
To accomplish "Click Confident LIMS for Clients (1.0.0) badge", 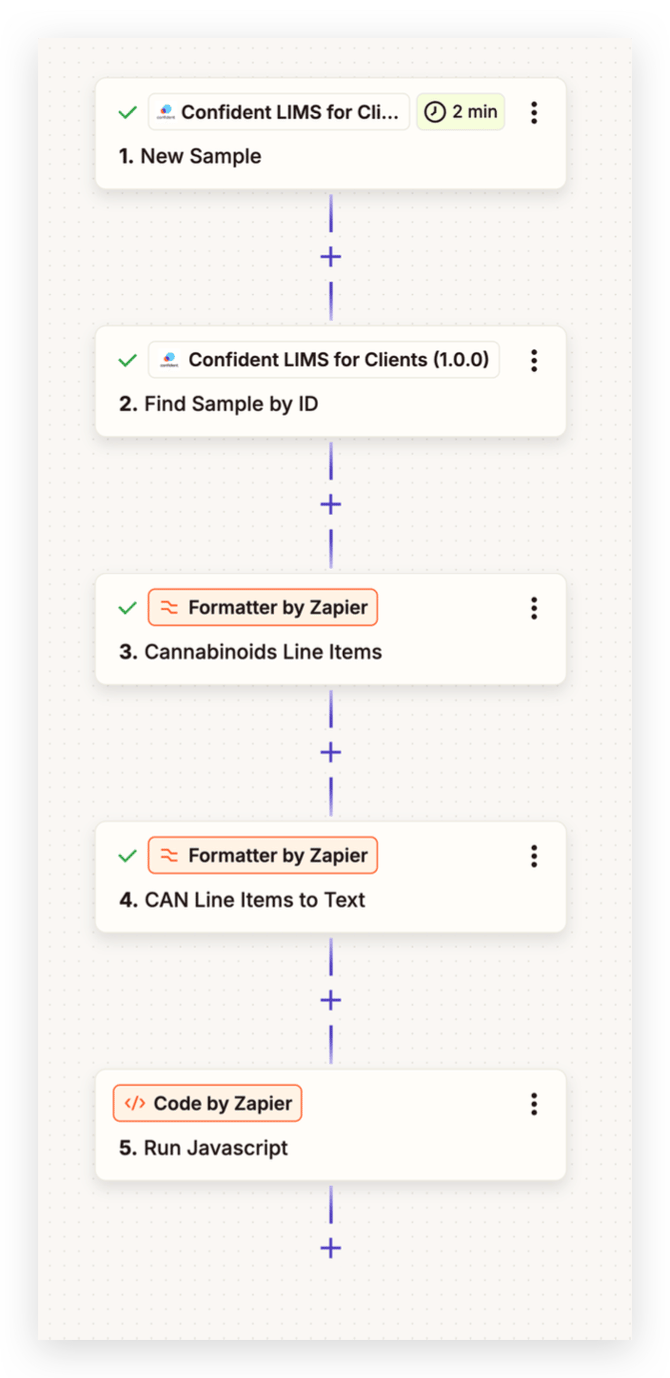I will (325, 360).
